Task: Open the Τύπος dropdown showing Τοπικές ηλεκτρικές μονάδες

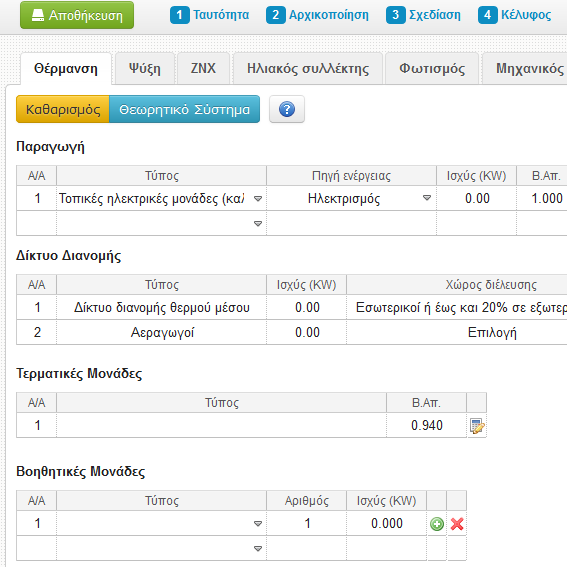Action: coord(161,199)
